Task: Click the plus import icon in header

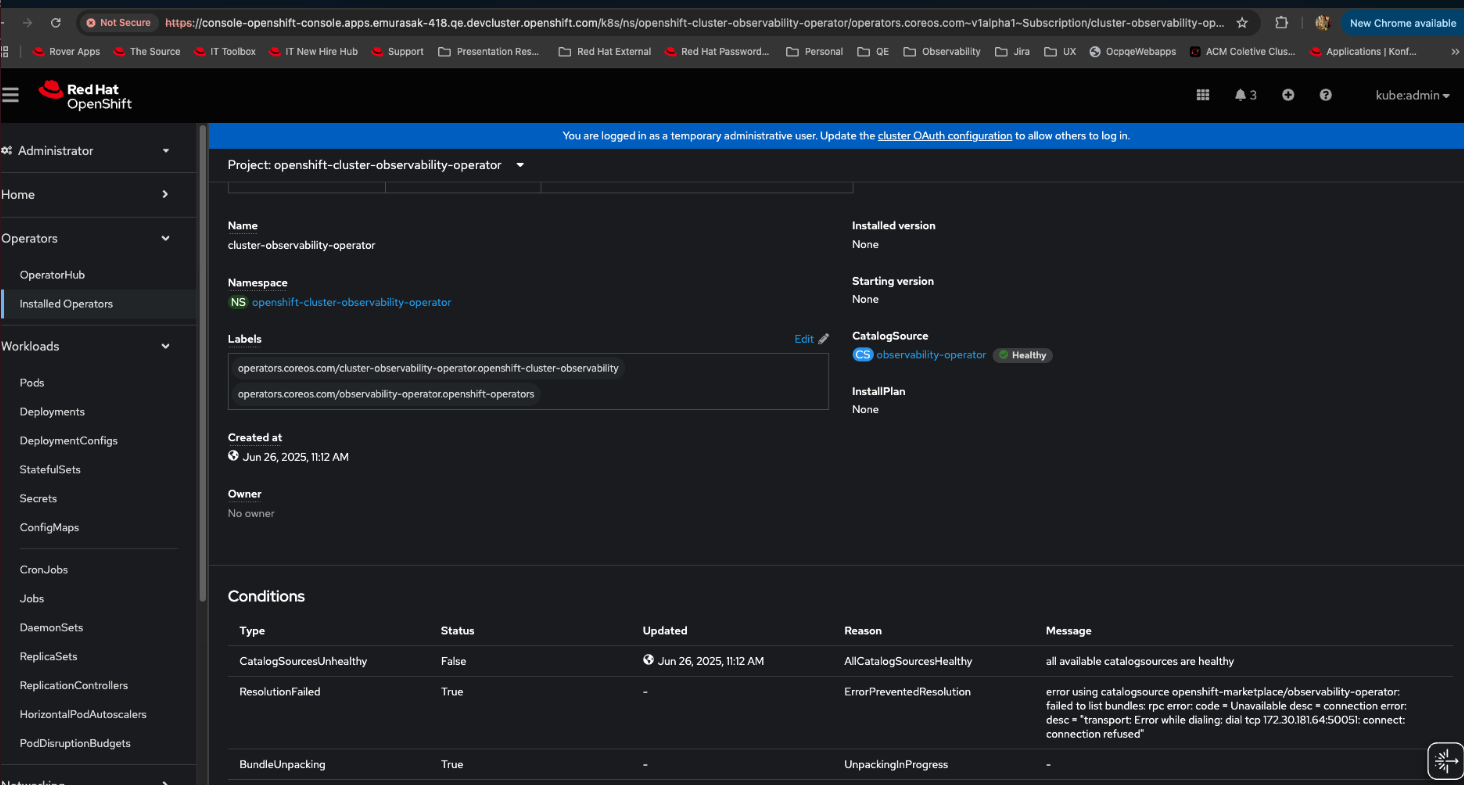Action: (1288, 95)
